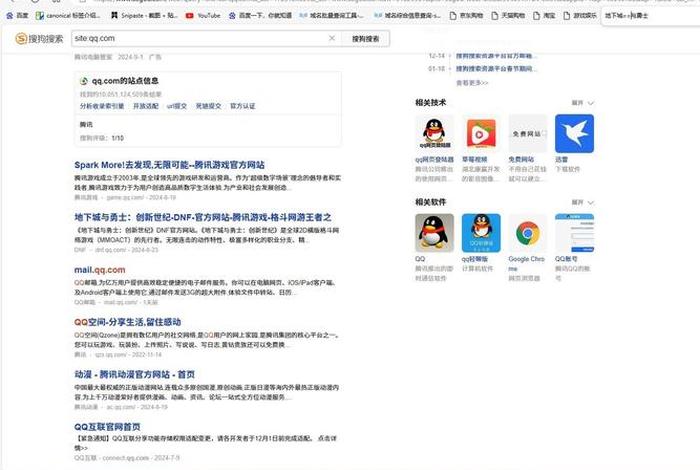Click the qq网页登陆器 text label
The width and height of the screenshot is (700, 470).
point(434,159)
